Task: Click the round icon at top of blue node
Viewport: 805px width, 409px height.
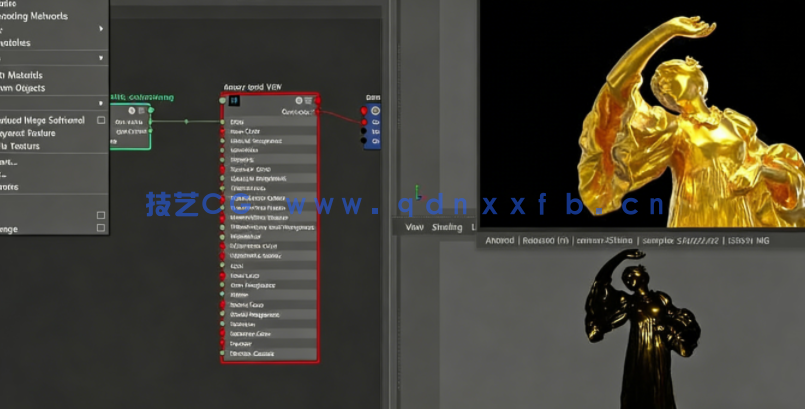Action: click(375, 110)
